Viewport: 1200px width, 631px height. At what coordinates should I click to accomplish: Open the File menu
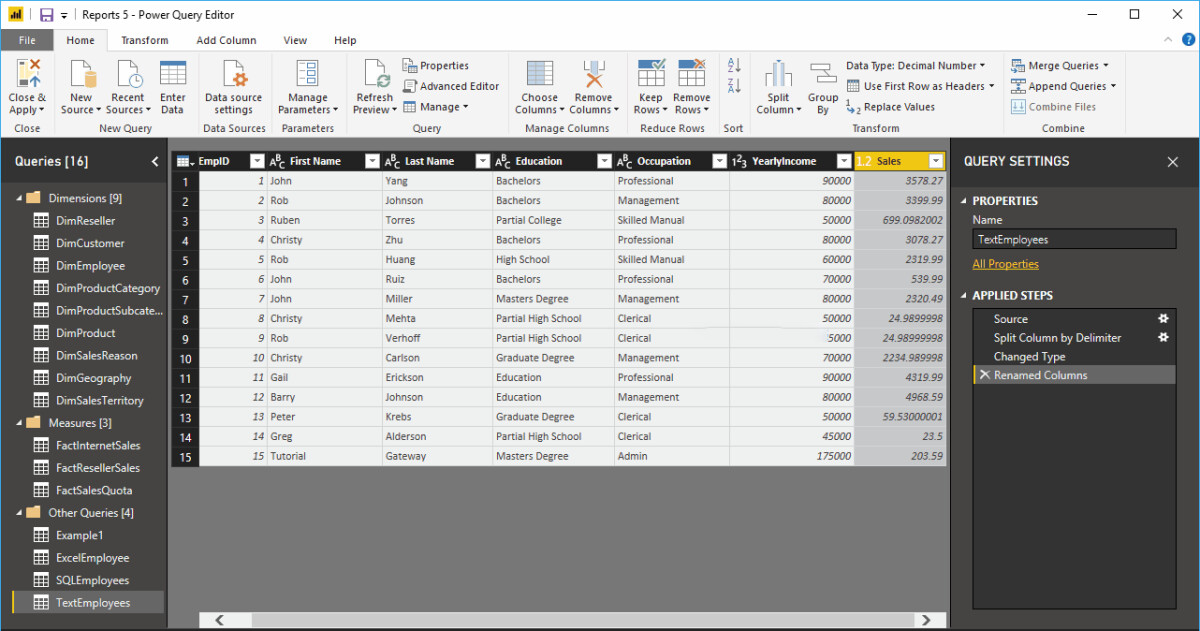click(27, 40)
